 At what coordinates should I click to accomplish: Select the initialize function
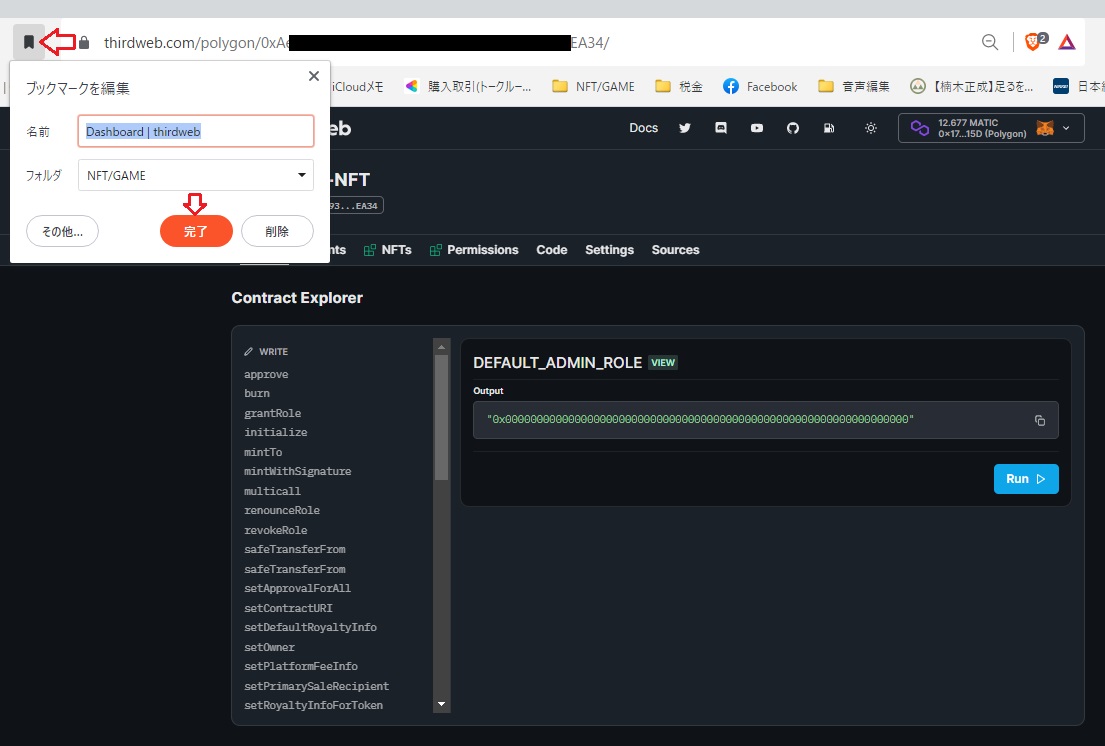(276, 432)
